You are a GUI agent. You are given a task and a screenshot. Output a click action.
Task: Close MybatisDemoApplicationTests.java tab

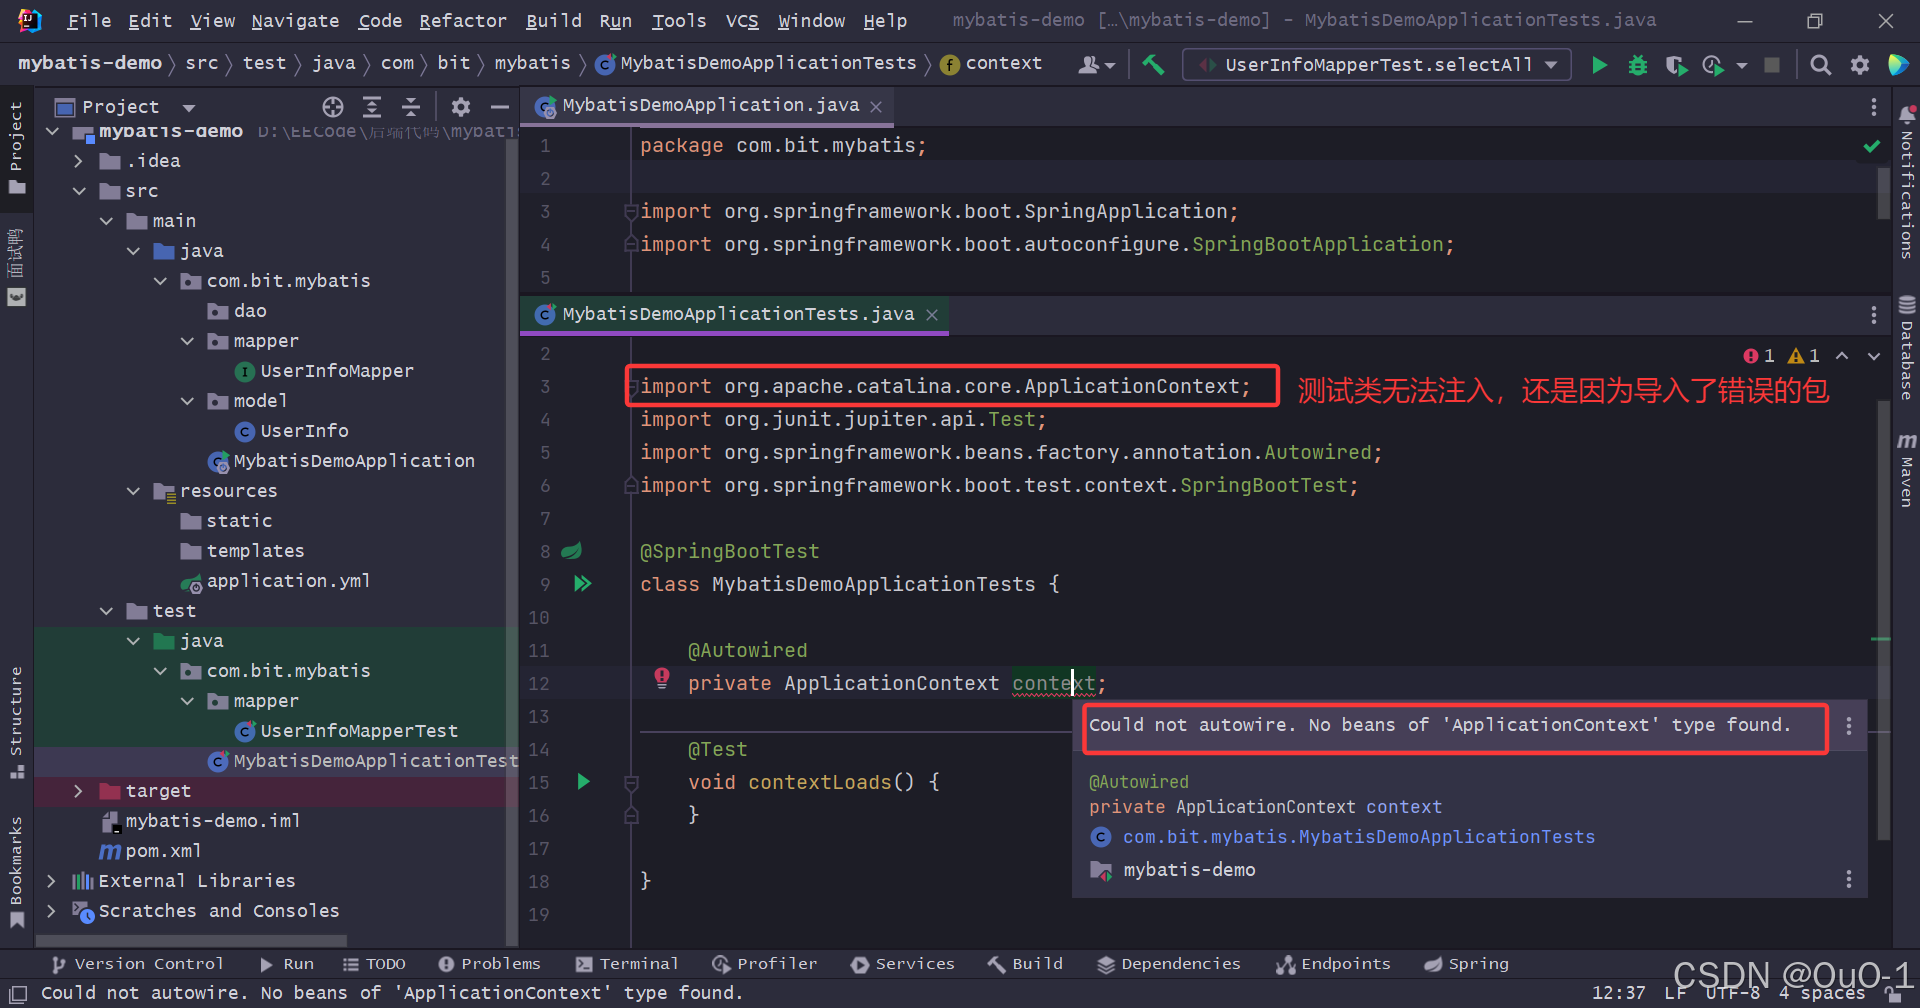(932, 315)
